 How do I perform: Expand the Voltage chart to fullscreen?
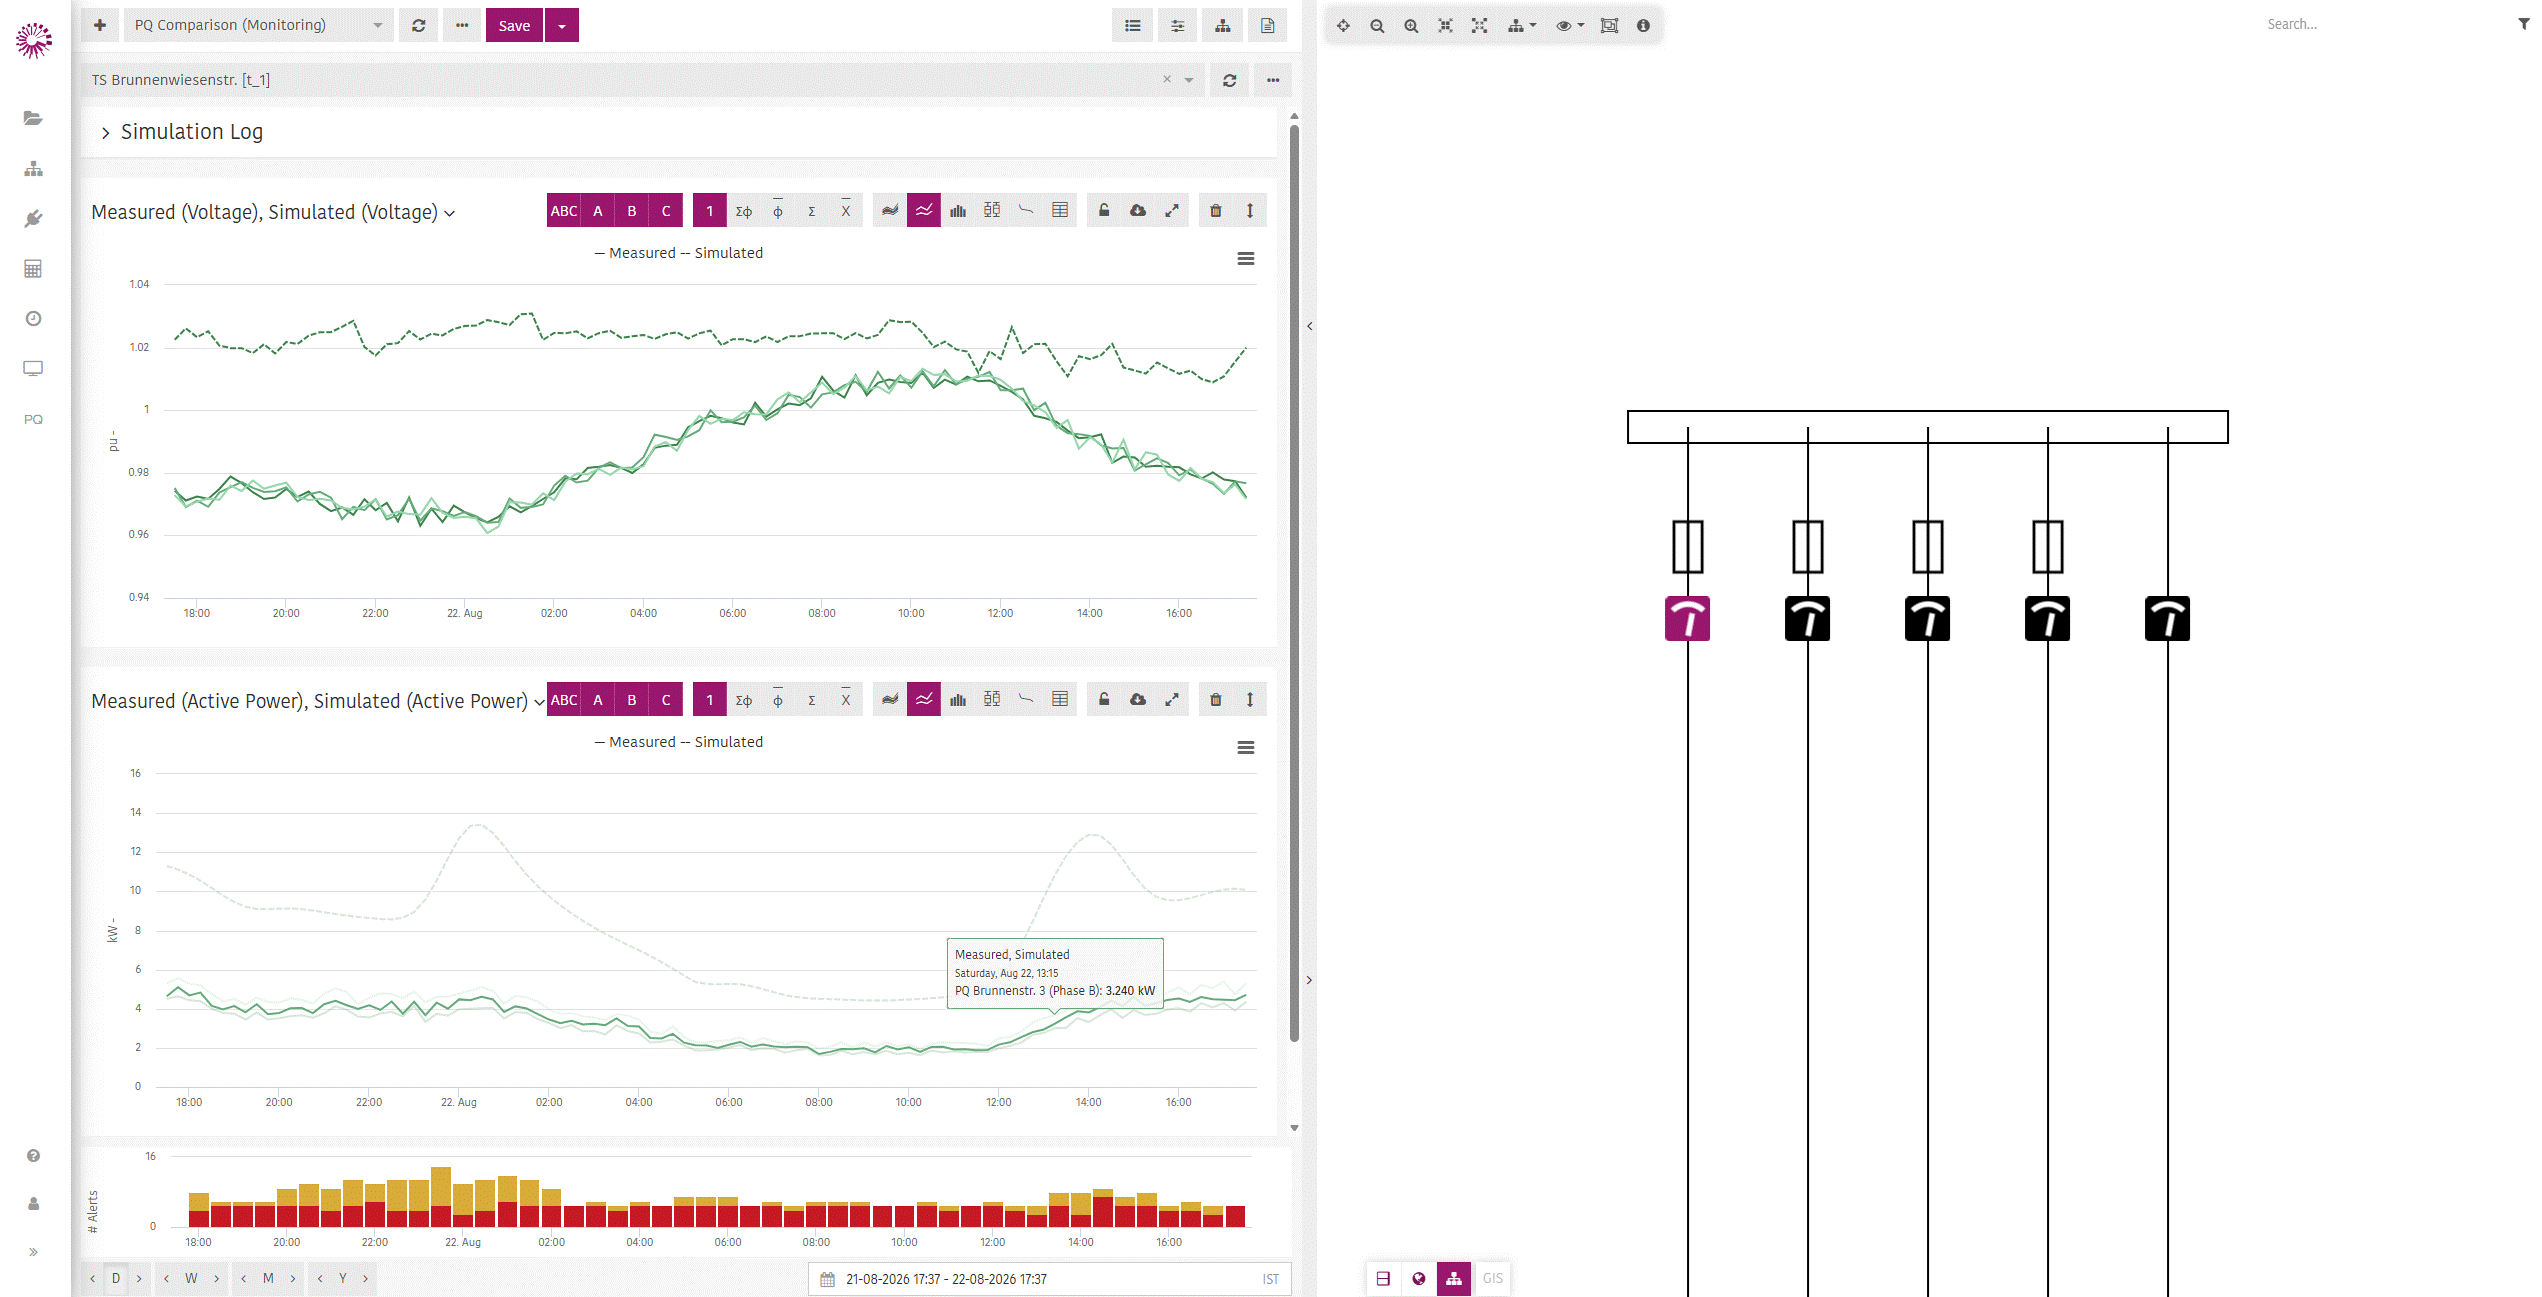pyautogui.click(x=1172, y=210)
